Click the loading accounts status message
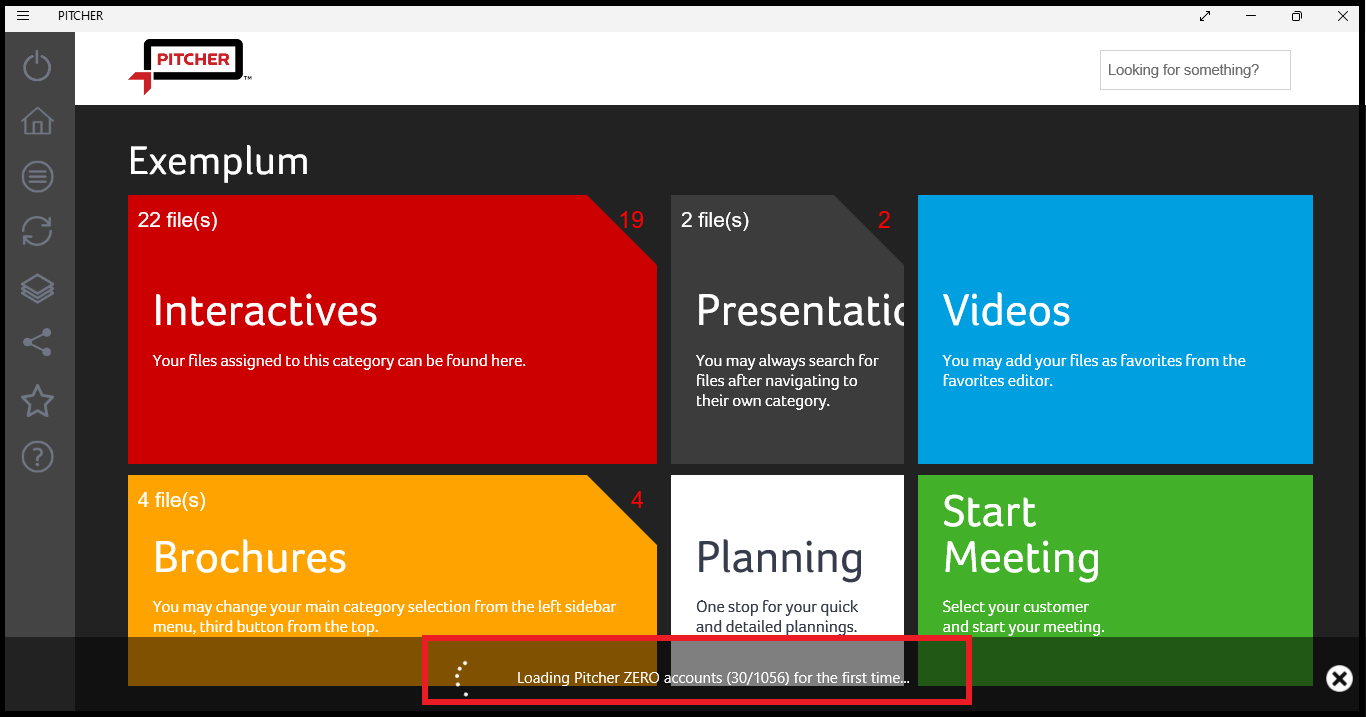Viewport: 1366px width, 717px height. pos(712,678)
